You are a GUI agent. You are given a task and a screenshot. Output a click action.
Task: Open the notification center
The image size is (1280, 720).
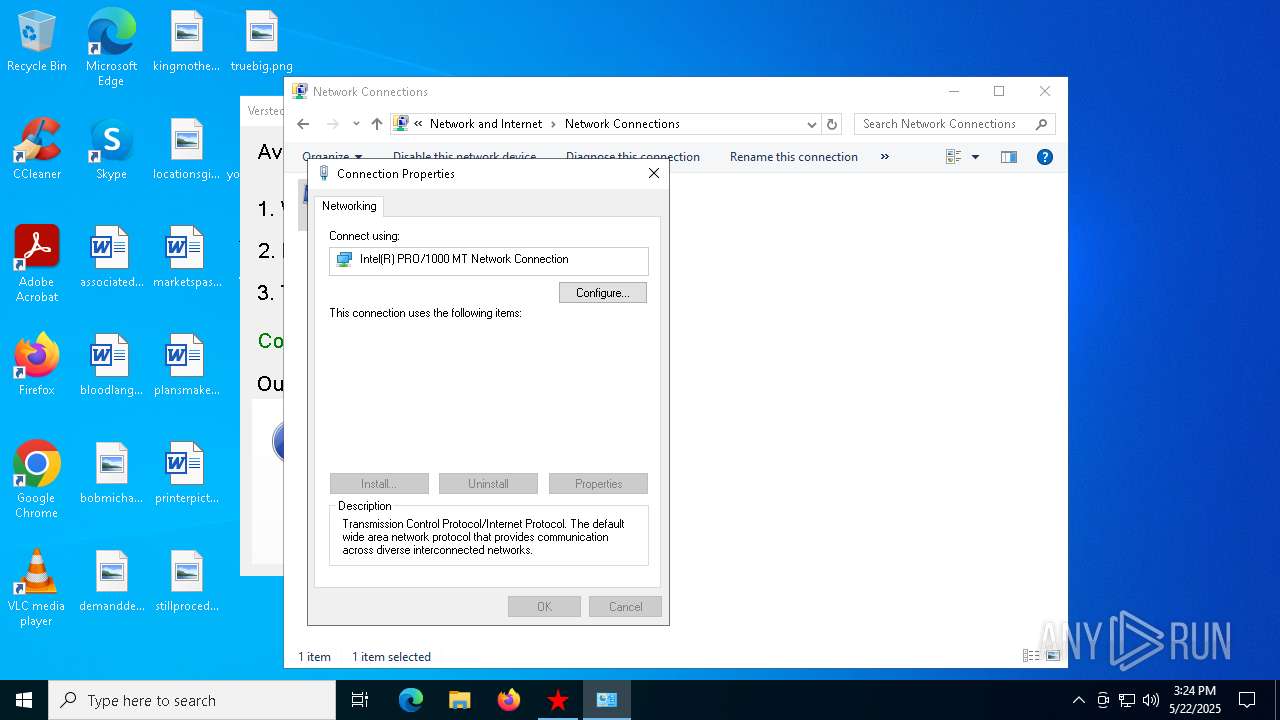click(x=1247, y=700)
